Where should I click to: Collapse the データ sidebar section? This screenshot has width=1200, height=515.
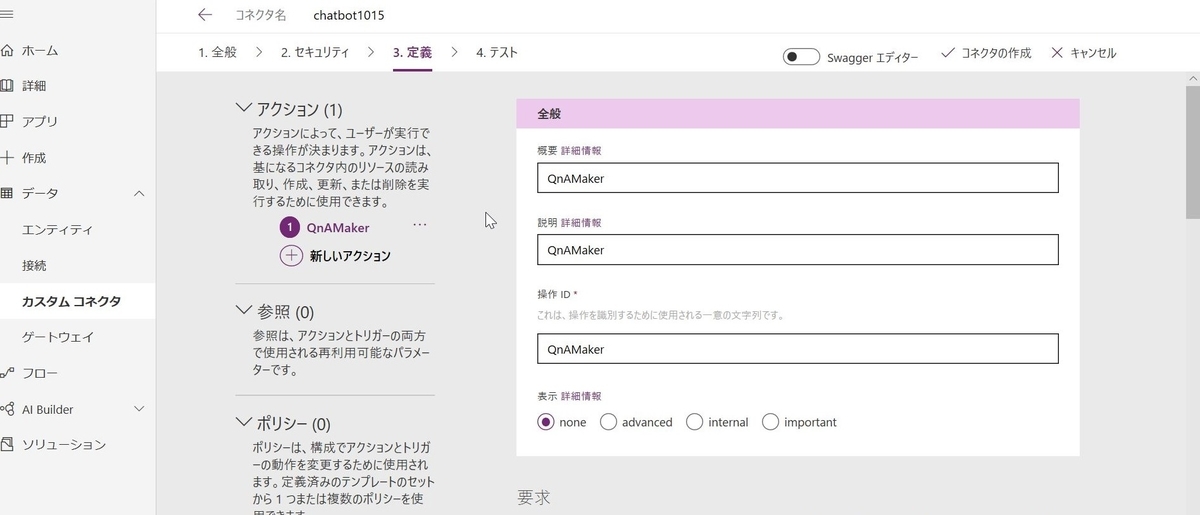coord(139,193)
